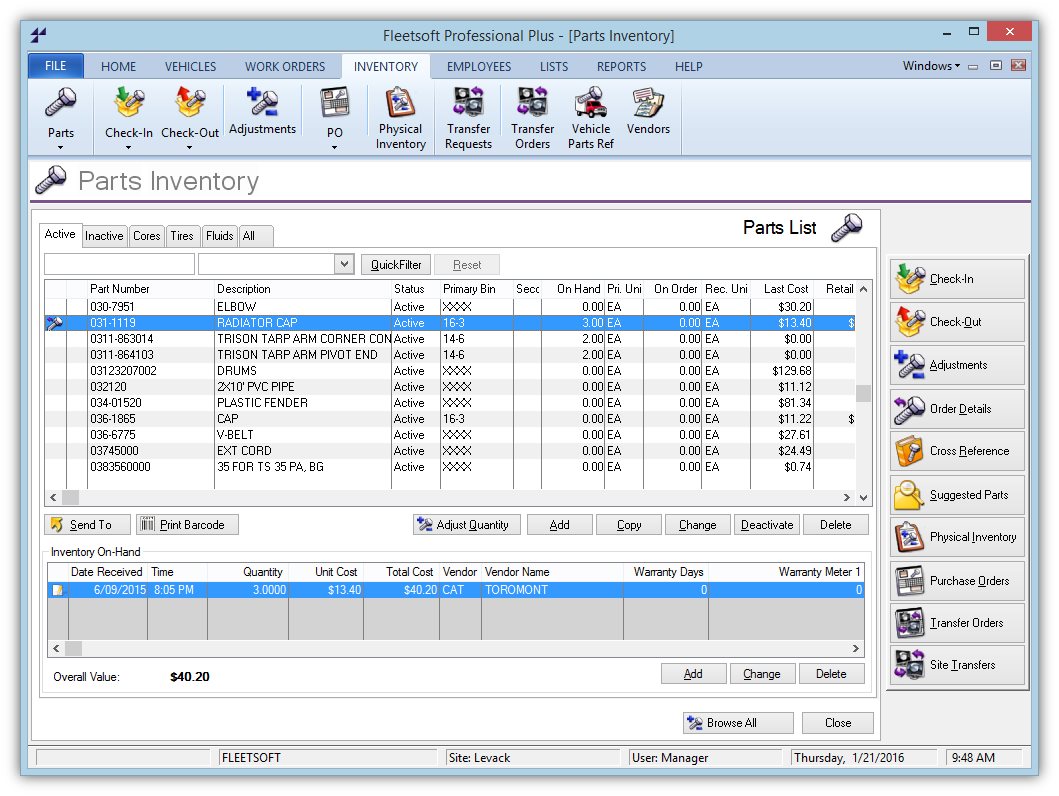Click the Reset filter button
The height and width of the screenshot is (796, 1059).
(467, 265)
